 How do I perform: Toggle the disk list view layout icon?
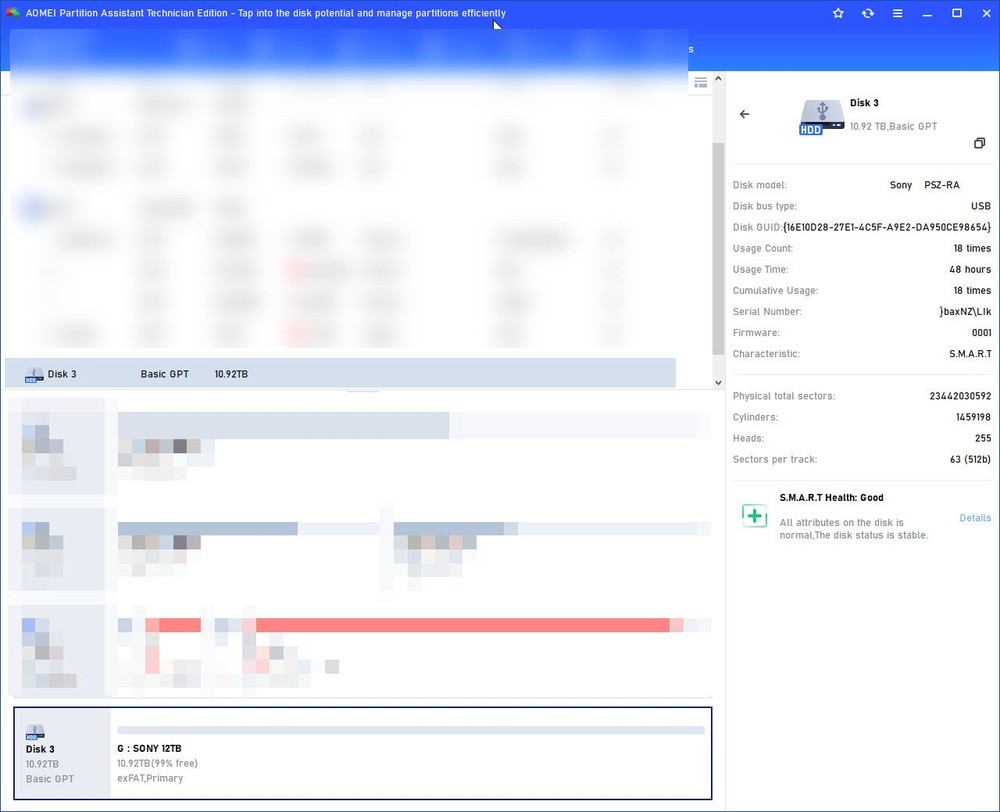(x=701, y=82)
